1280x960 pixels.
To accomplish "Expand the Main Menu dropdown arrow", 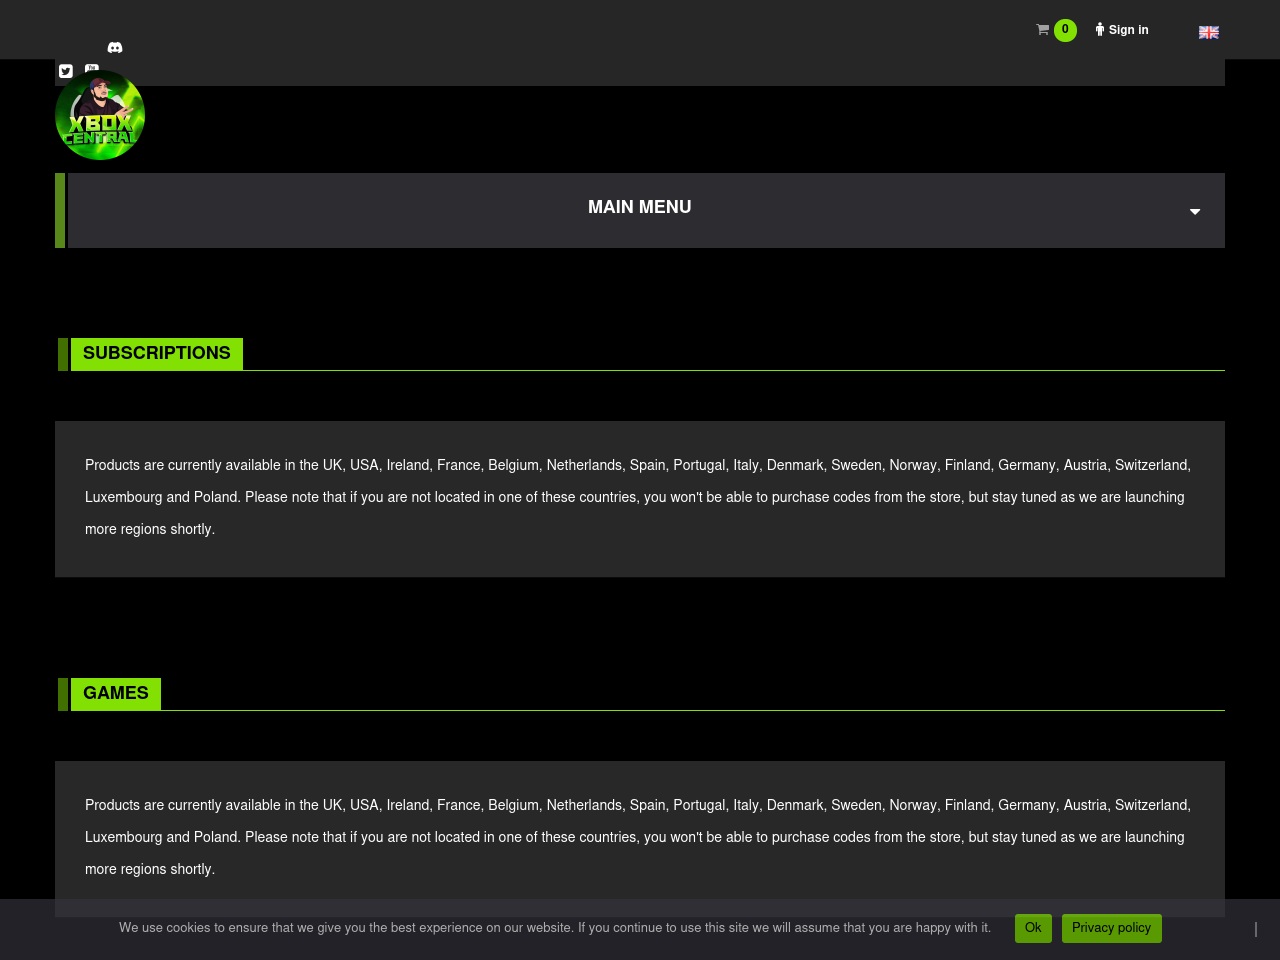I will click(x=1195, y=211).
